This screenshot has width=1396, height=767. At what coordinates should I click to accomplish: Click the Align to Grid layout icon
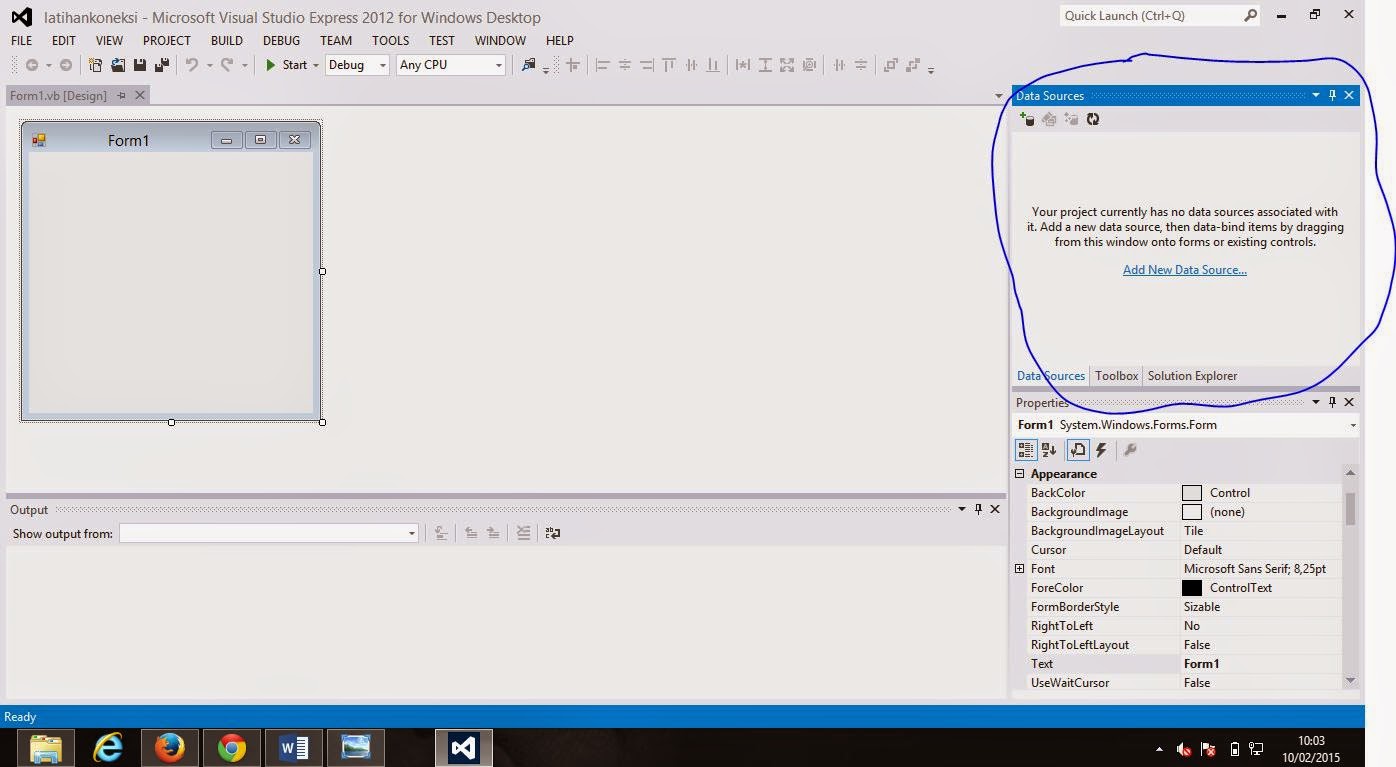pos(573,65)
